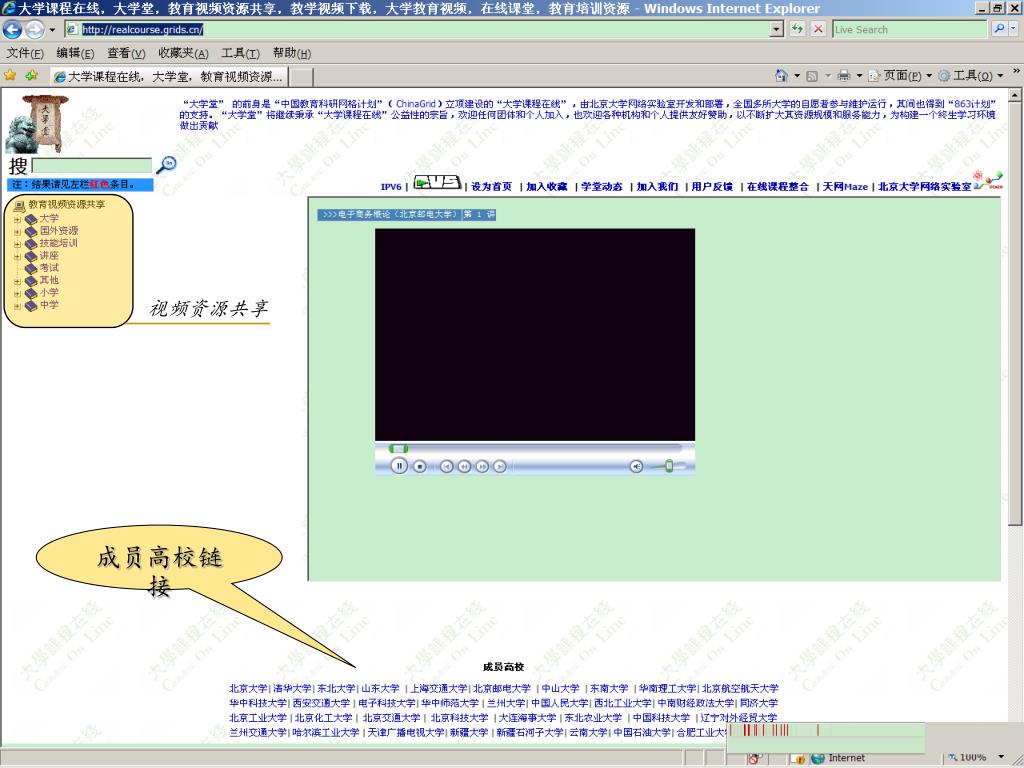Click the 清华大学 member university link

[293, 688]
